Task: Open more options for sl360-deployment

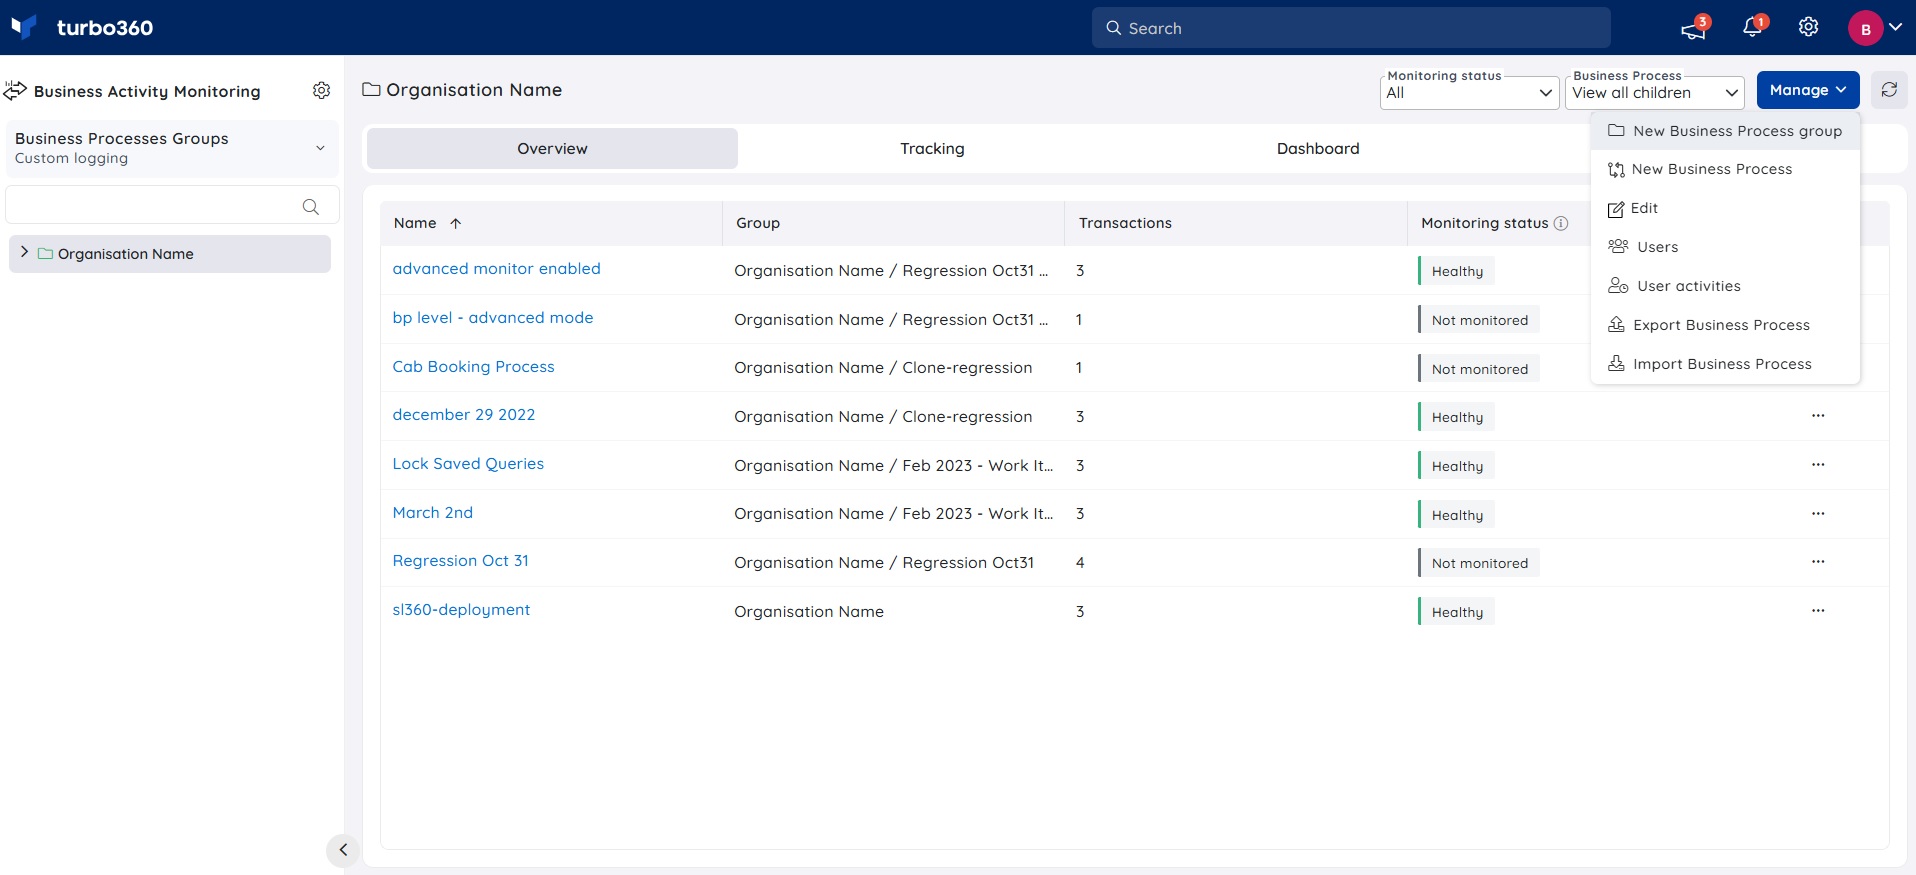Action: click(1818, 611)
